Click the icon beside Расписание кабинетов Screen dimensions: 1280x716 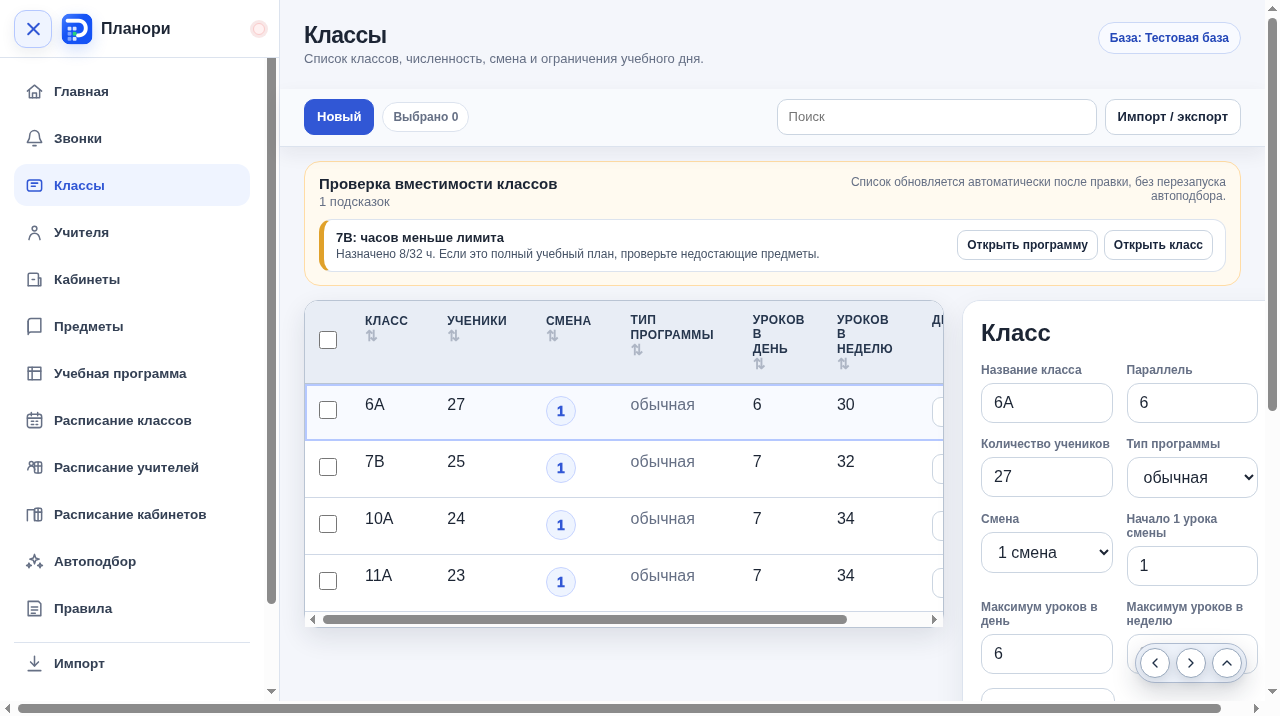[x=35, y=515]
